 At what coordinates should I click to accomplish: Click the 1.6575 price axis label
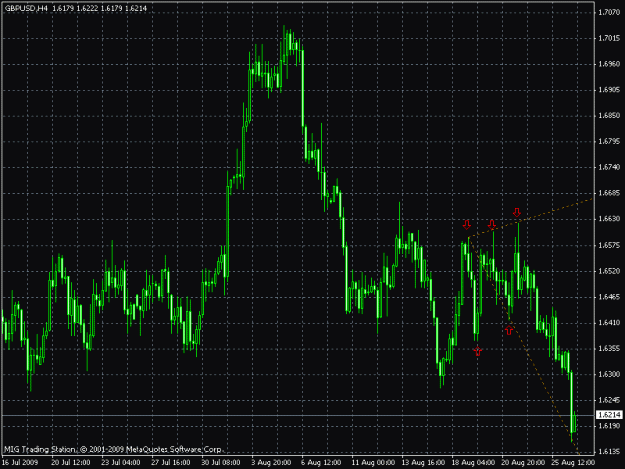click(609, 245)
